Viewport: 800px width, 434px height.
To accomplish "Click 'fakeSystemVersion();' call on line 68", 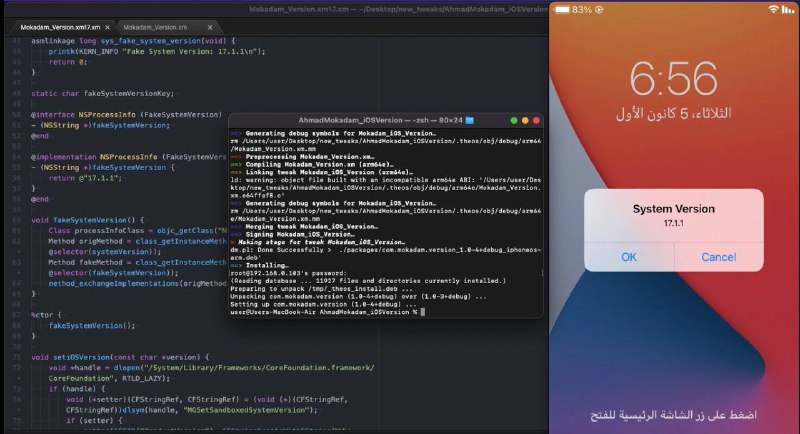I will tap(92, 325).
